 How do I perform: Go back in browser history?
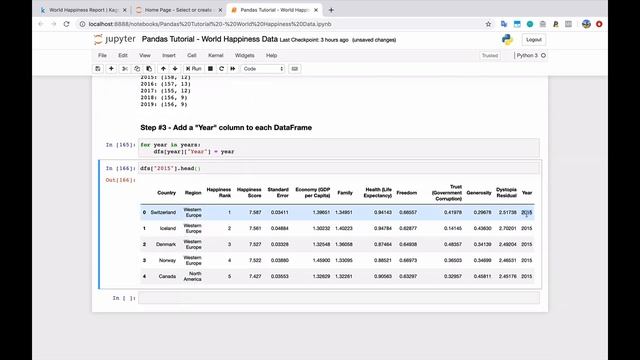(x=41, y=24)
